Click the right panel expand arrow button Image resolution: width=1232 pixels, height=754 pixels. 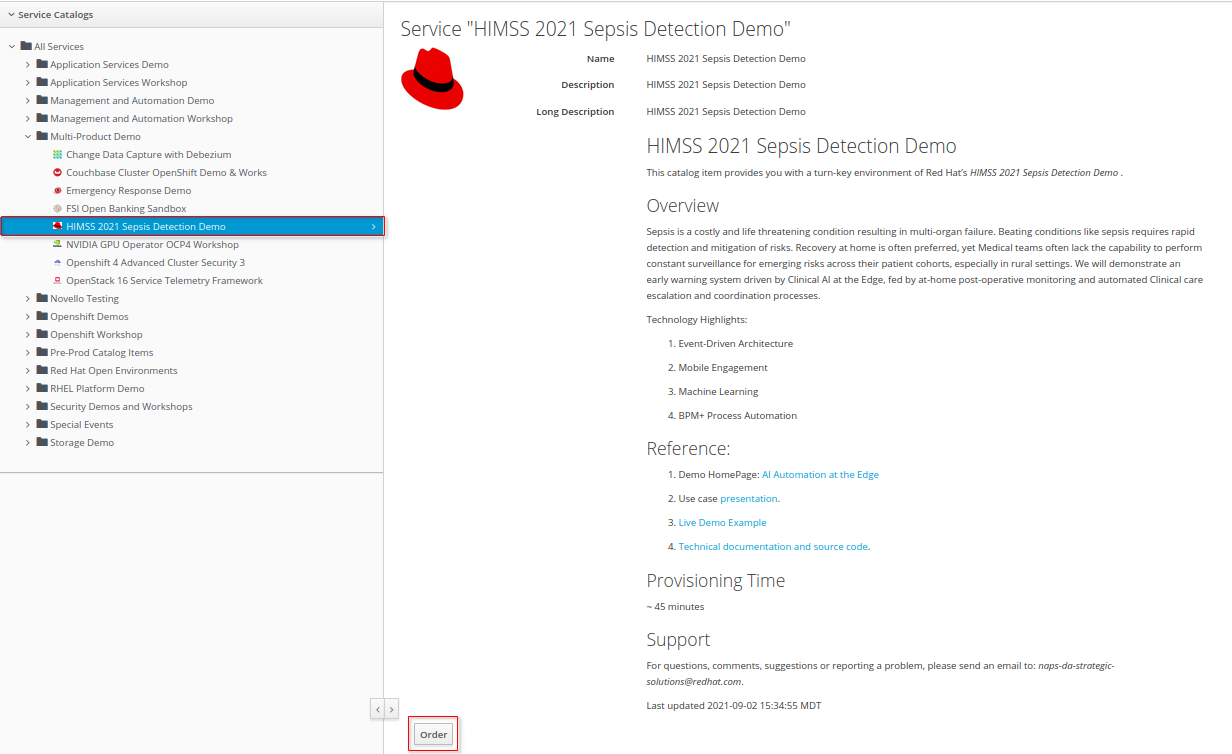(x=391, y=709)
